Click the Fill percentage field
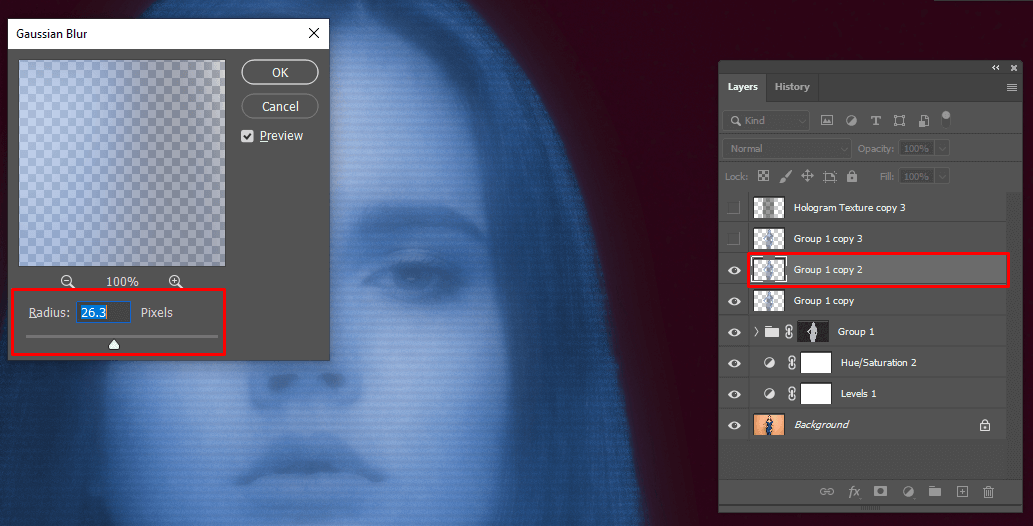Screen dimensions: 1033x526 [x=916, y=177]
